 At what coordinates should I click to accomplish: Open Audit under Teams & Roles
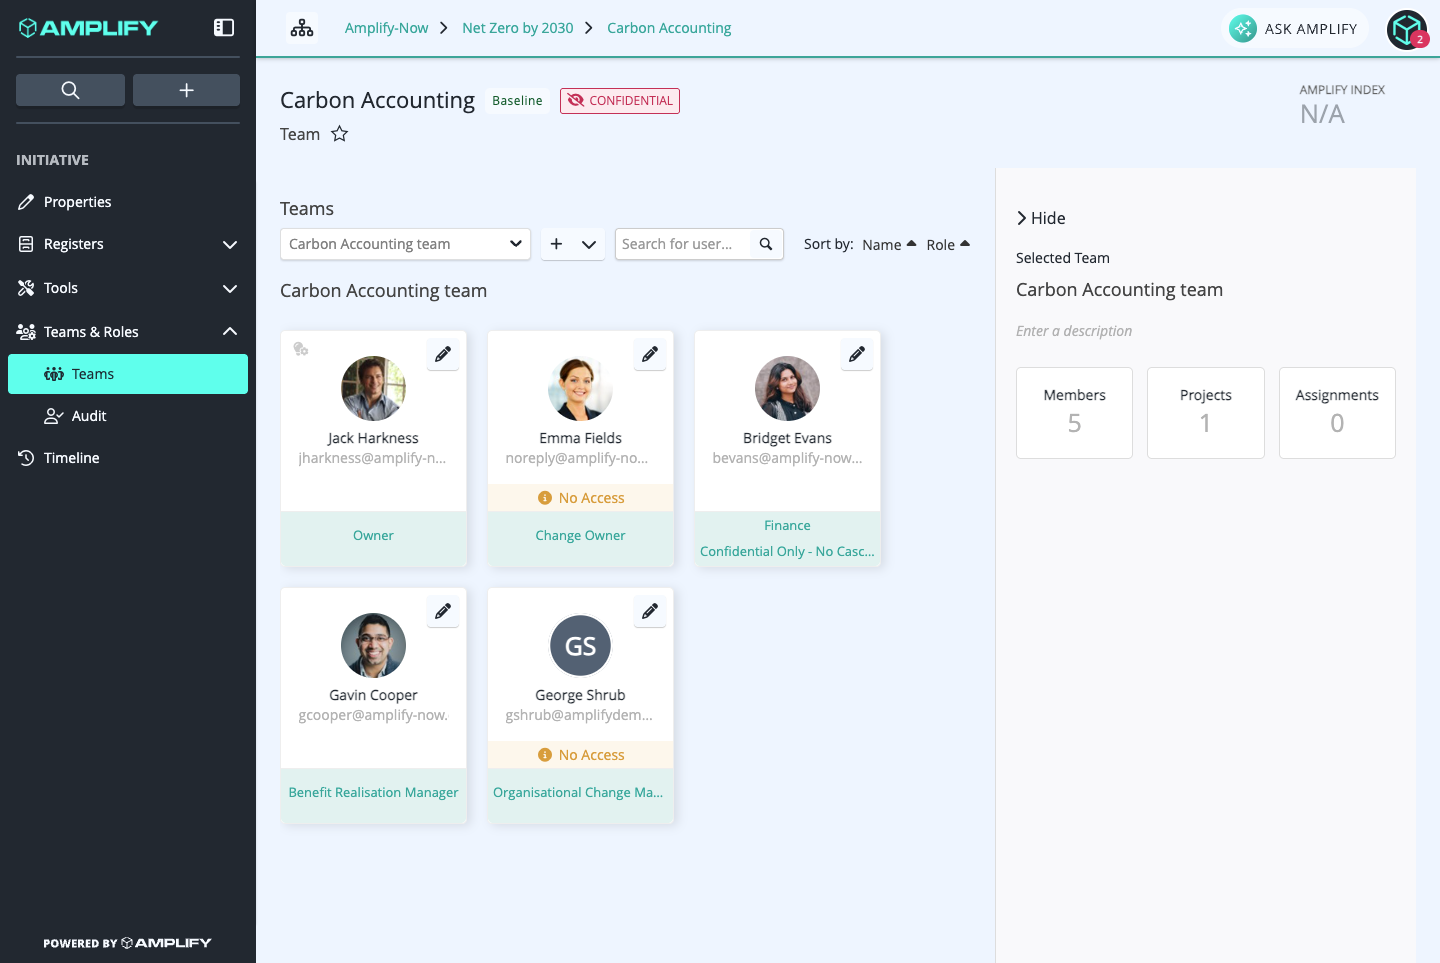128,416
